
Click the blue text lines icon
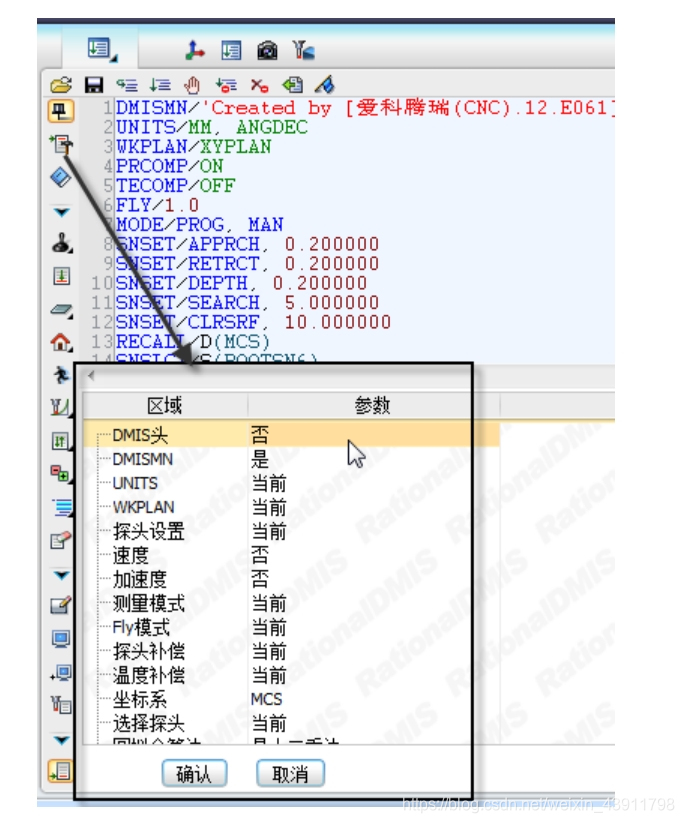coord(62,507)
